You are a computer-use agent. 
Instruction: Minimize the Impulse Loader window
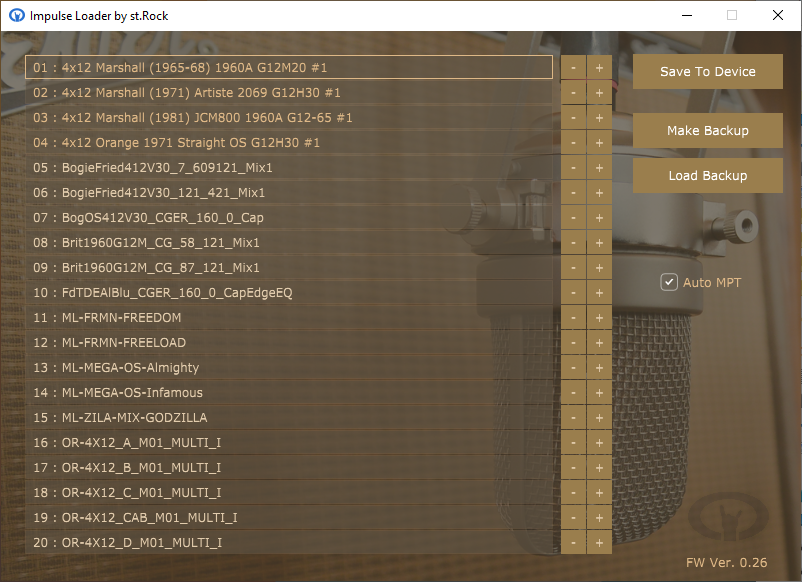click(x=687, y=15)
